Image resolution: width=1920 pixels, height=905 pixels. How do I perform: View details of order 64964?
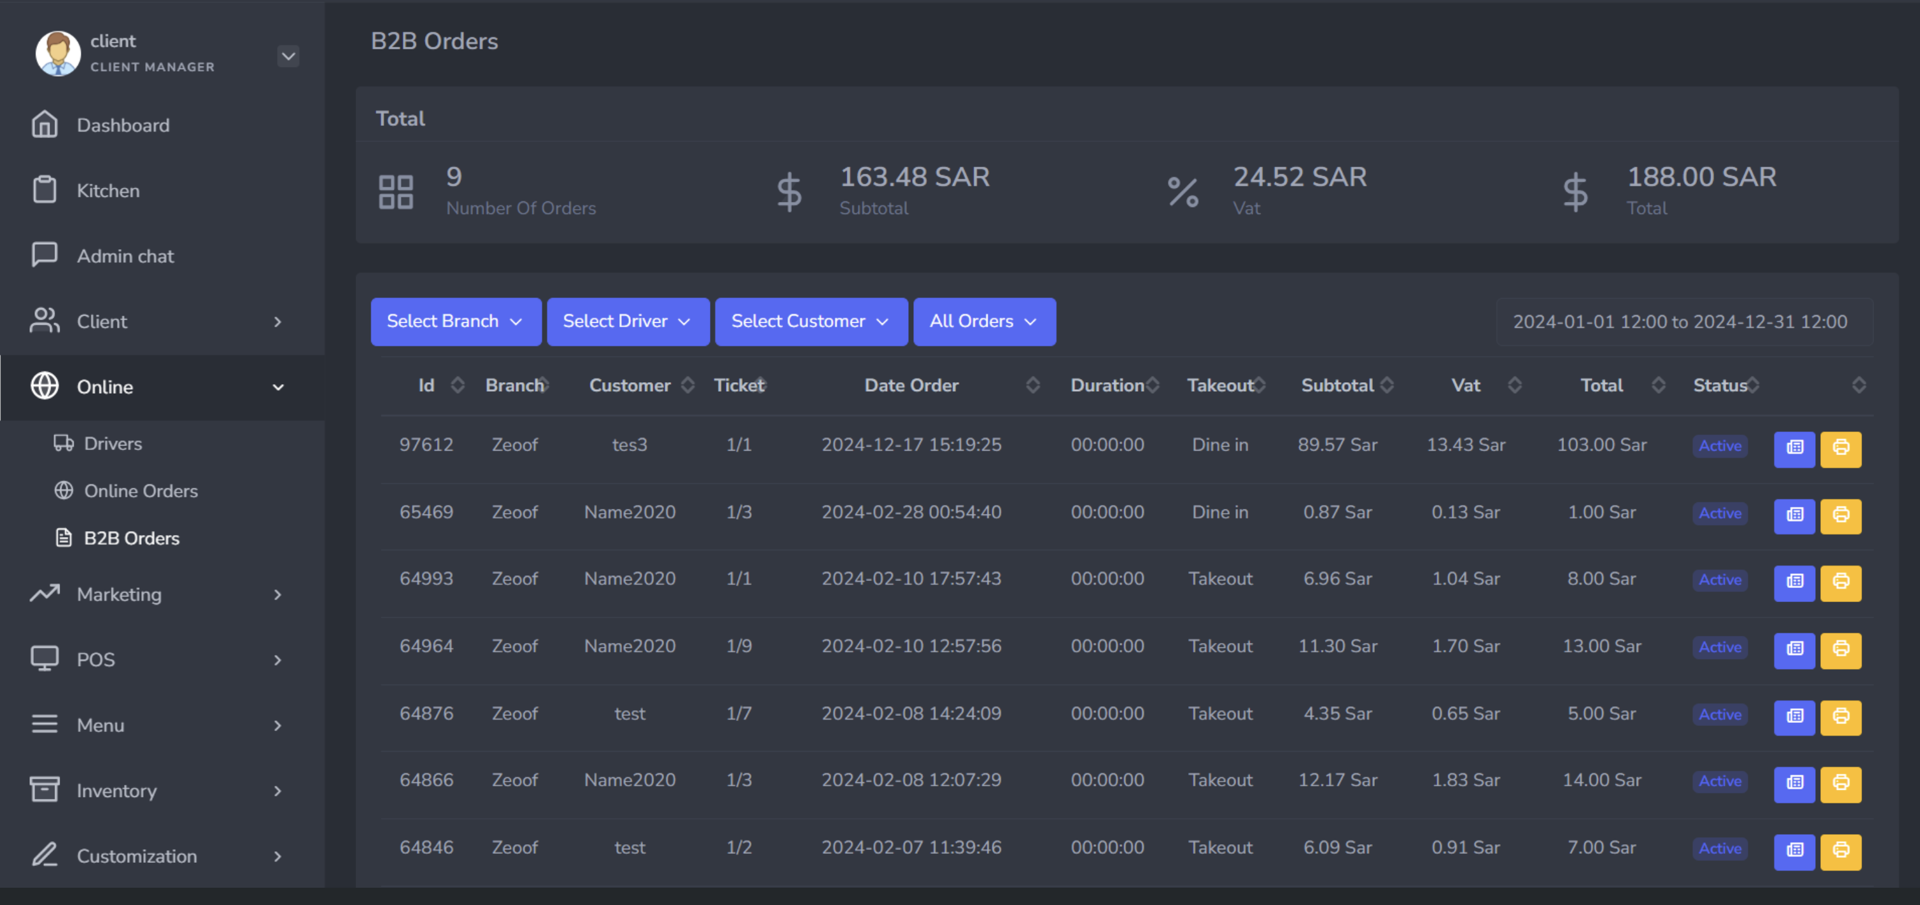(1795, 650)
